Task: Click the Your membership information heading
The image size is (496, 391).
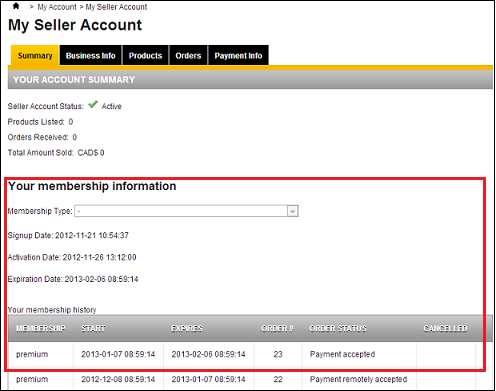Action: pyautogui.click(x=92, y=186)
